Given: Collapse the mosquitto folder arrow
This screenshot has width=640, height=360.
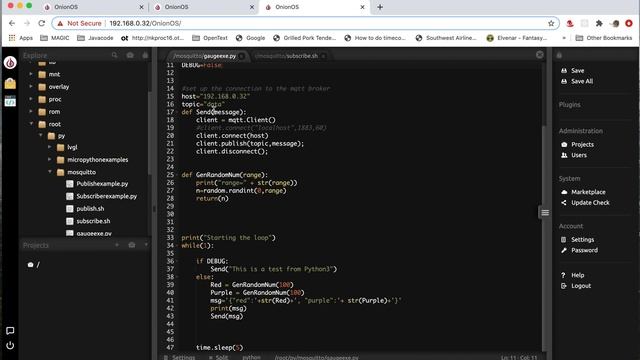Looking at the screenshot, I should pyautogui.click(x=50, y=172).
